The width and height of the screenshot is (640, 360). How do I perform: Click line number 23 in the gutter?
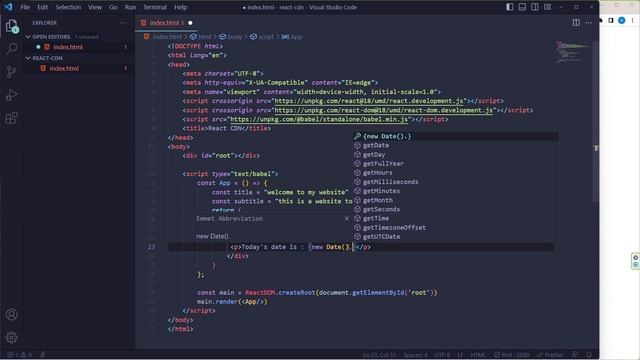151,247
